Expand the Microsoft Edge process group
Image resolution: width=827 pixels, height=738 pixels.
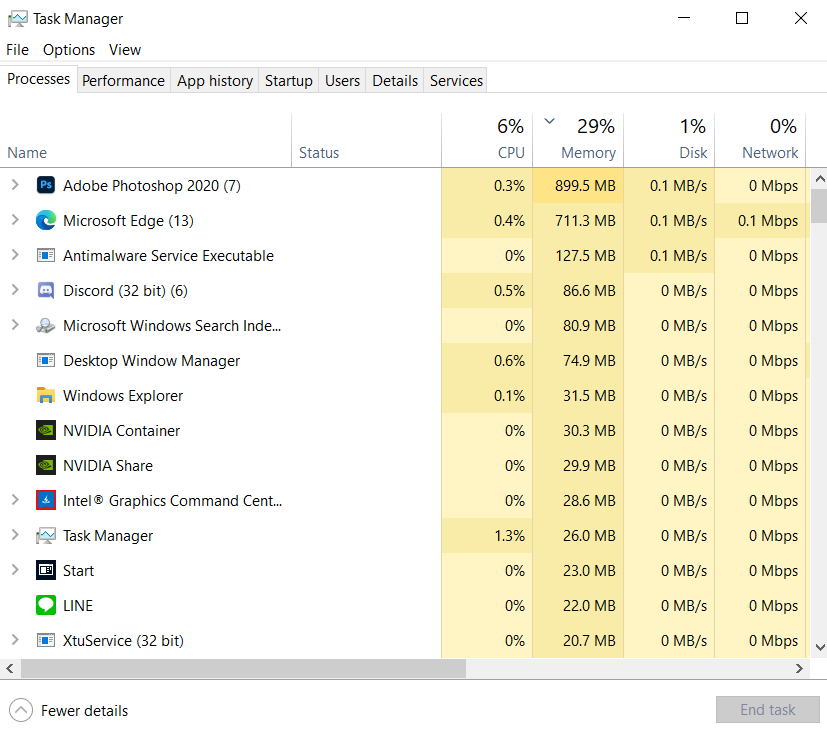15,220
